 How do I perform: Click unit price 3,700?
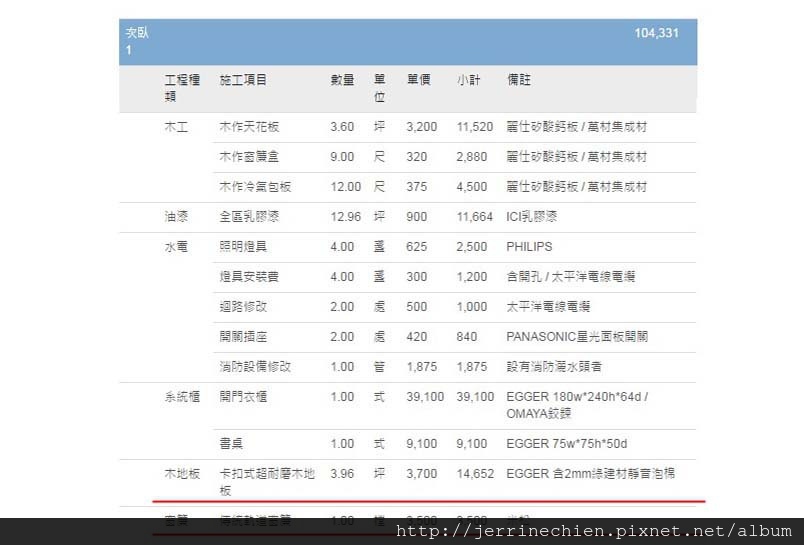click(x=421, y=473)
